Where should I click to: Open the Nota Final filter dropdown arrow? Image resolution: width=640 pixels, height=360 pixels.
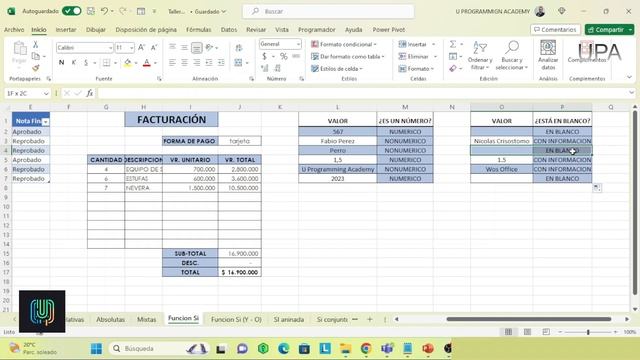[x=46, y=121]
